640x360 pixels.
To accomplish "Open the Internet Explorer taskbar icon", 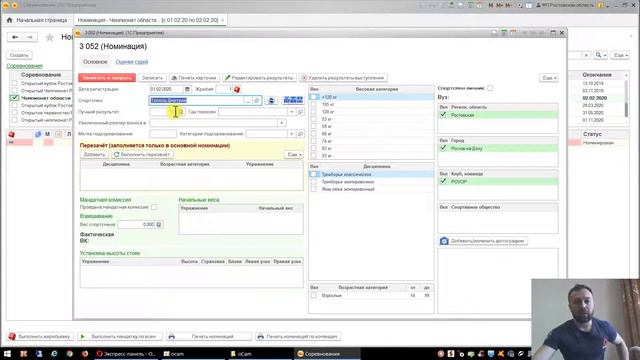I will 54,354.
